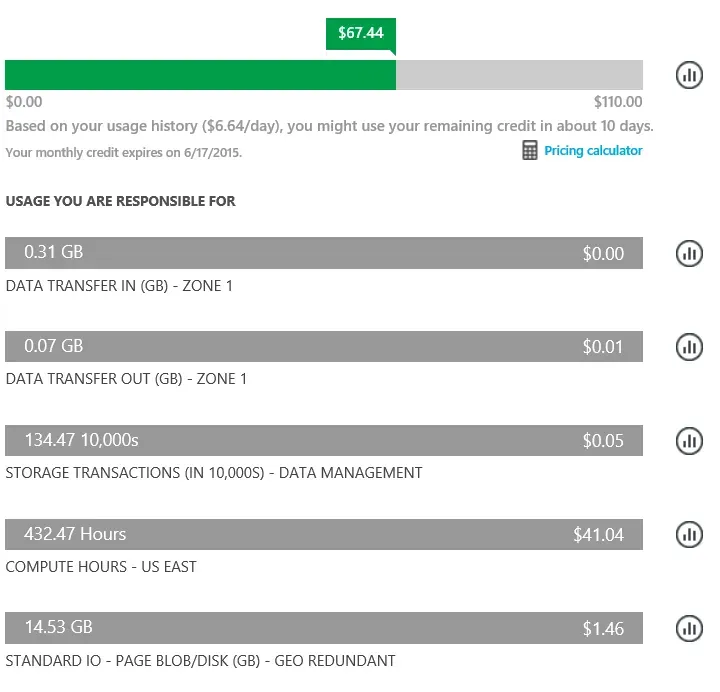Select the 0.07 GB usage bar
This screenshot has width=720, height=692.
[323, 347]
